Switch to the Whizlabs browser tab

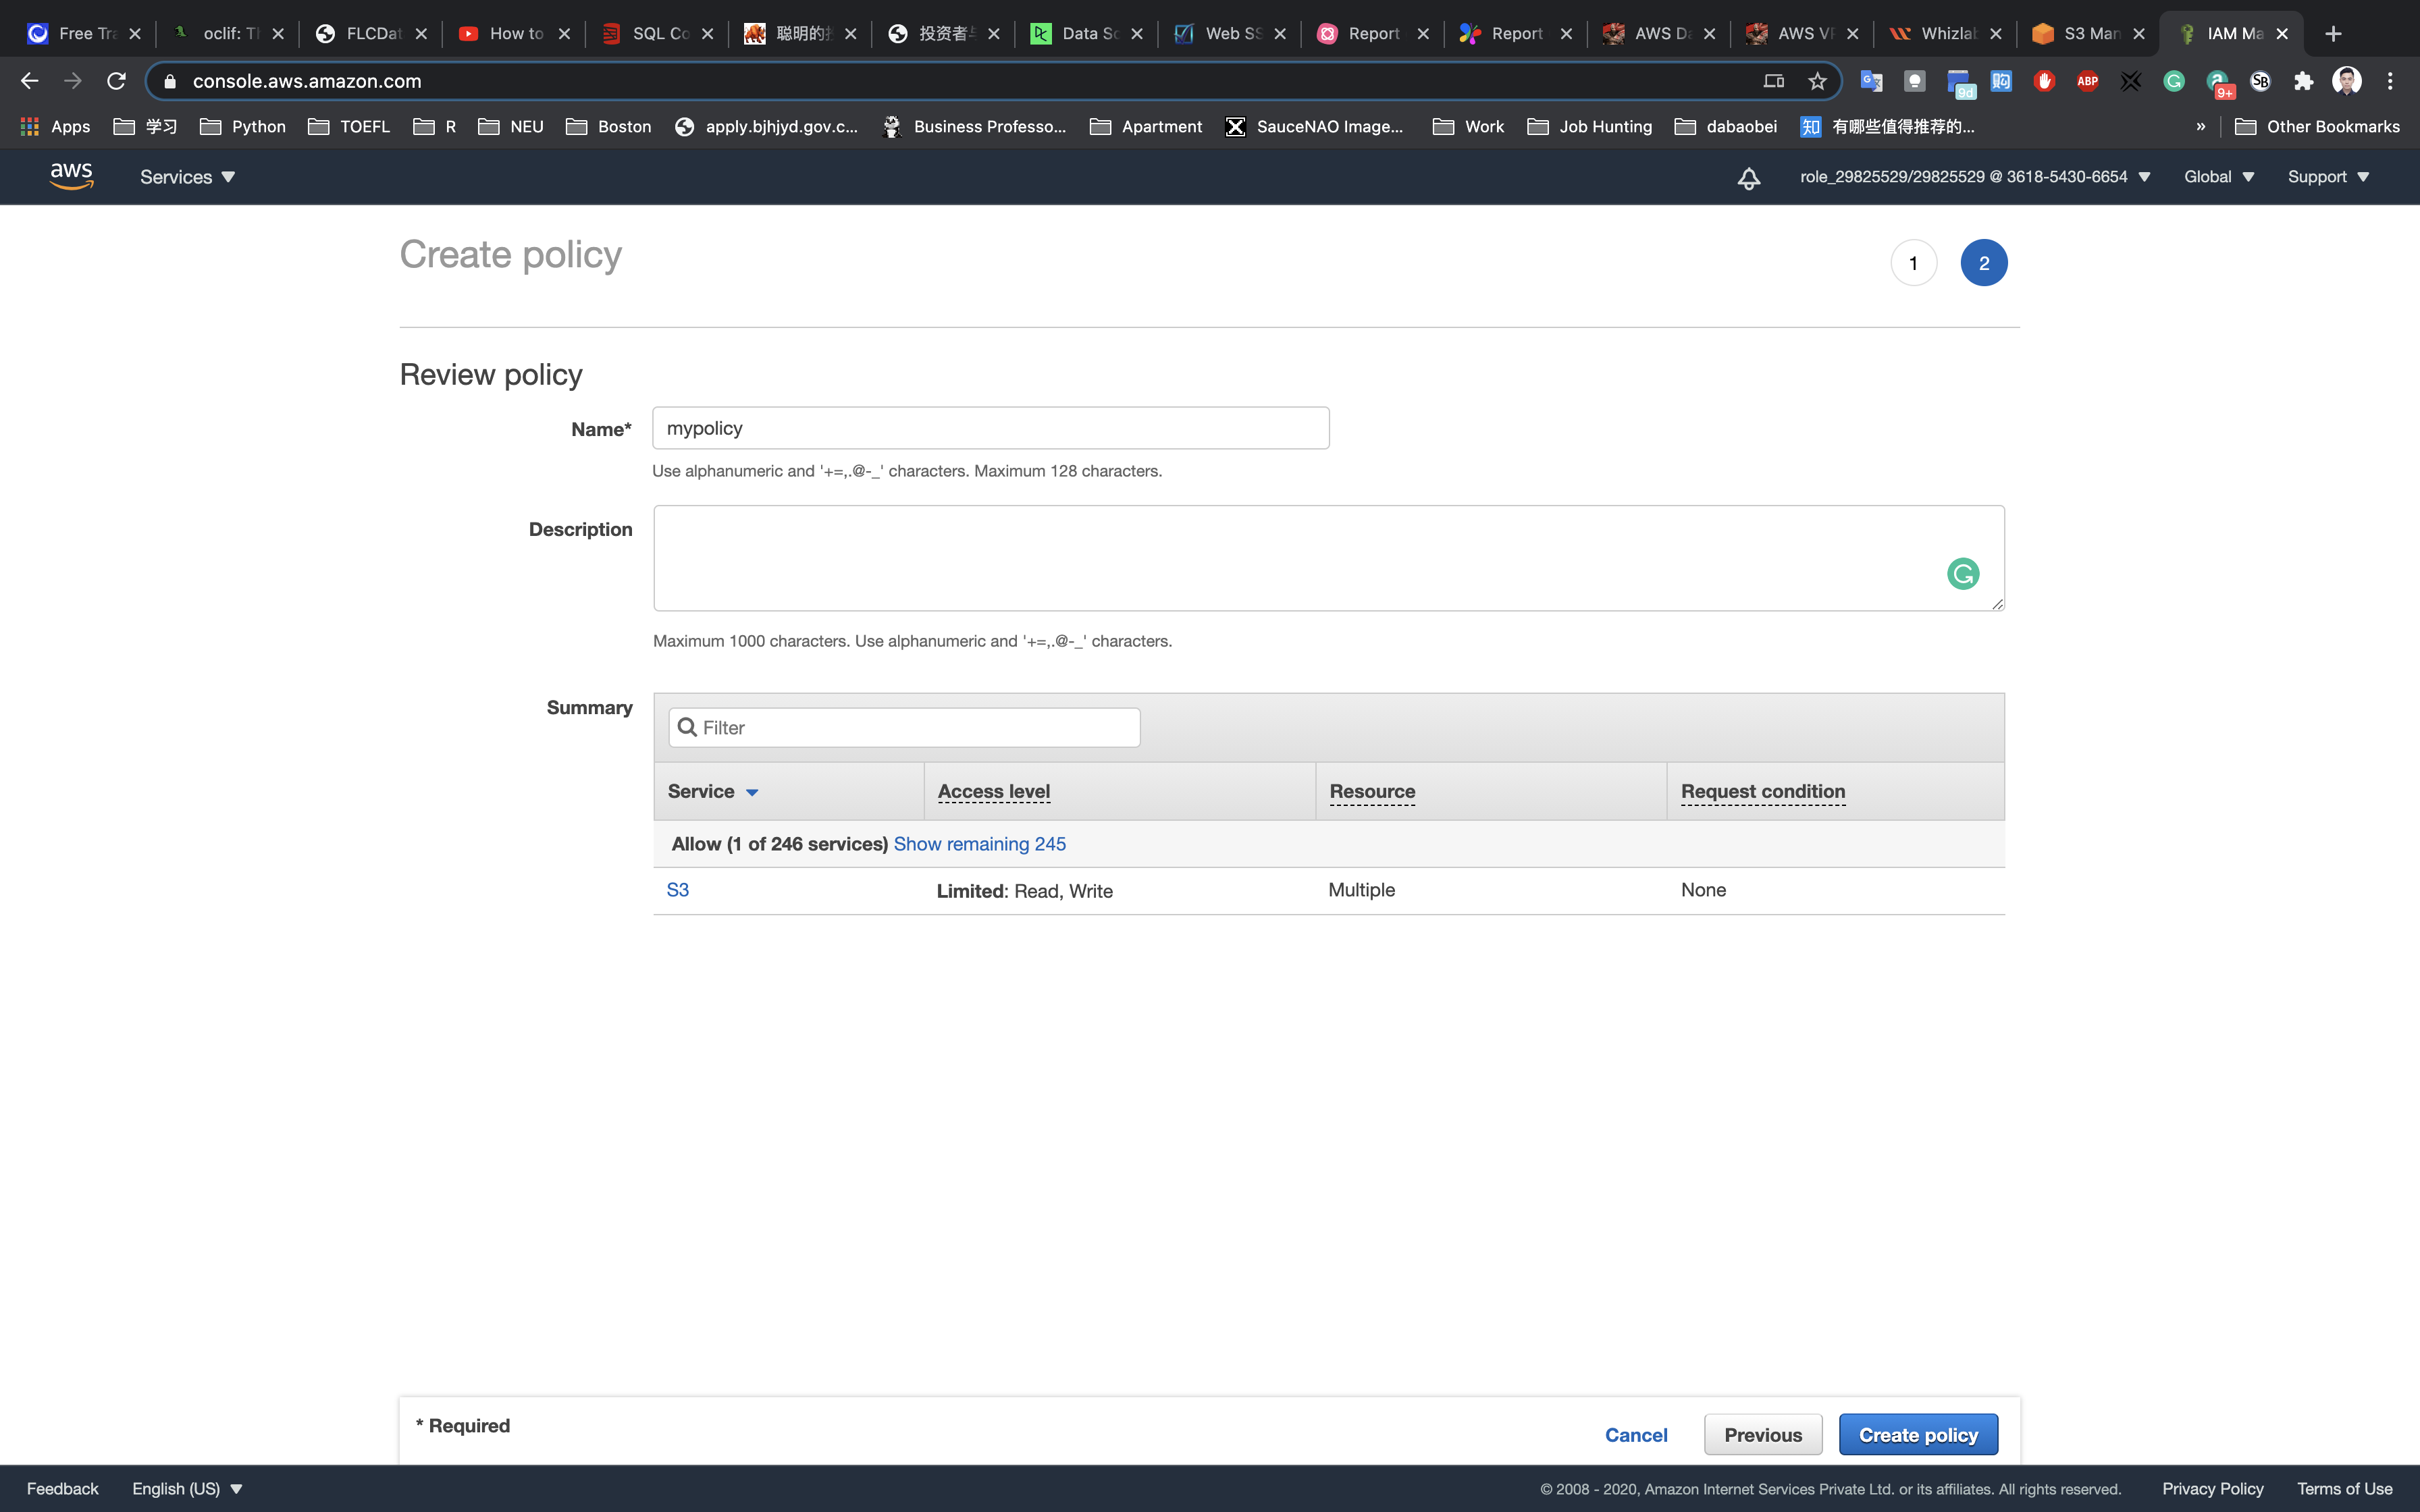1945,34
